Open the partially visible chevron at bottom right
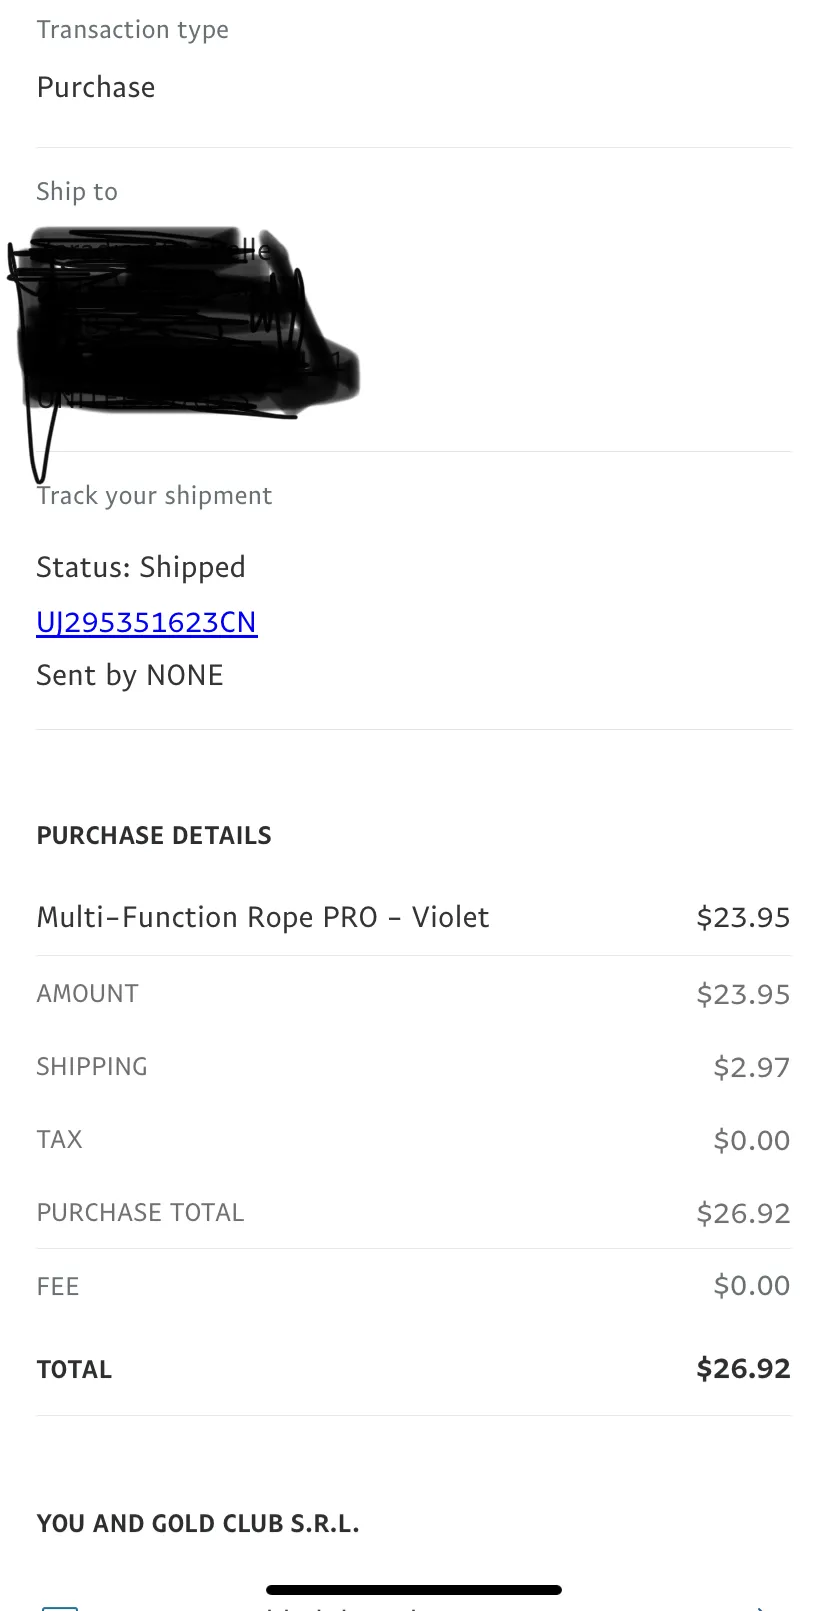This screenshot has width=828, height=1611. point(762,1607)
